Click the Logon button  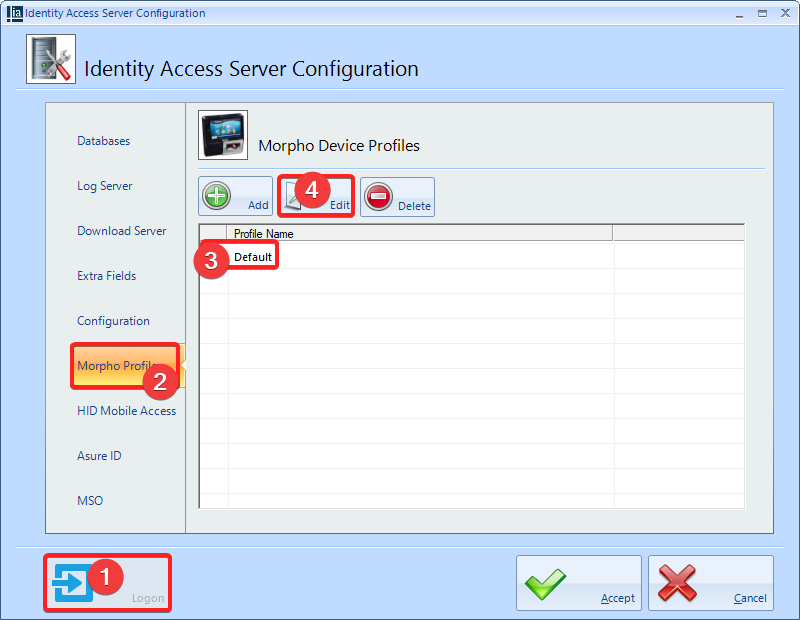point(108,583)
